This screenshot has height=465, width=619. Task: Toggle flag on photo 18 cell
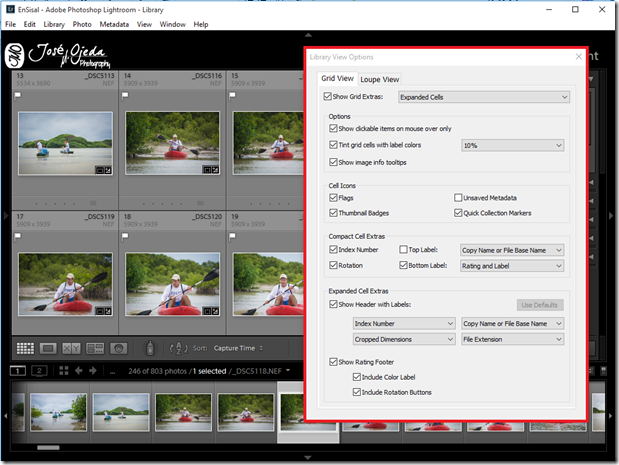[125, 236]
